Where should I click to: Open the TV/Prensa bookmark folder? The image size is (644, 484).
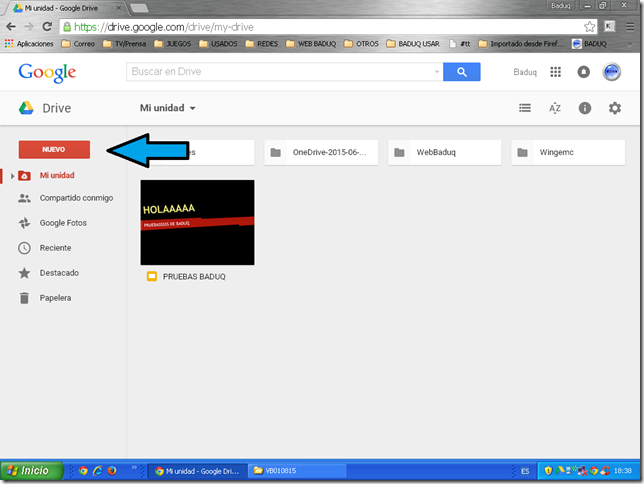(x=124, y=44)
